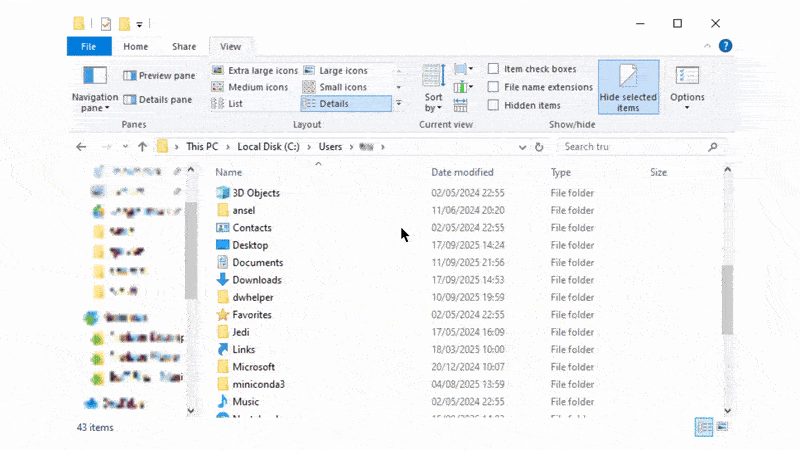Click the New folder quick access icon
800x450 pixels.
point(124,24)
